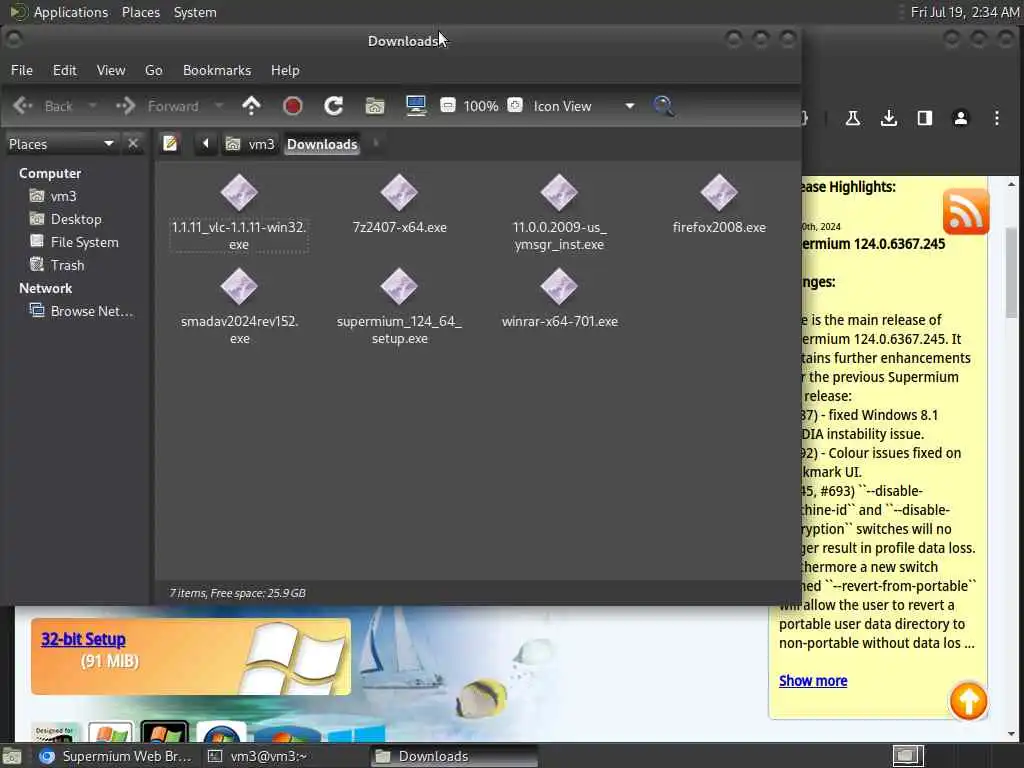1024x768 pixels.
Task: Click the path bar left scroll arrow
Action: [205, 143]
